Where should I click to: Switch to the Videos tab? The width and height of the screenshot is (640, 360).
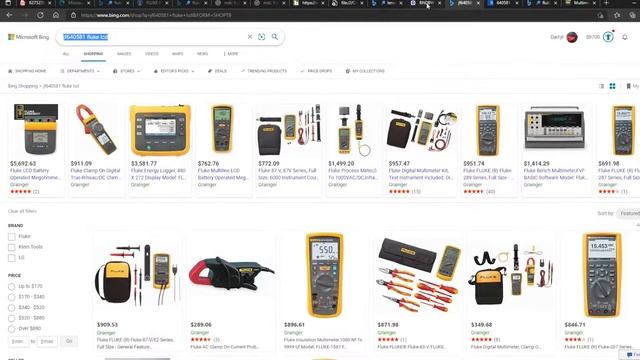(152, 54)
